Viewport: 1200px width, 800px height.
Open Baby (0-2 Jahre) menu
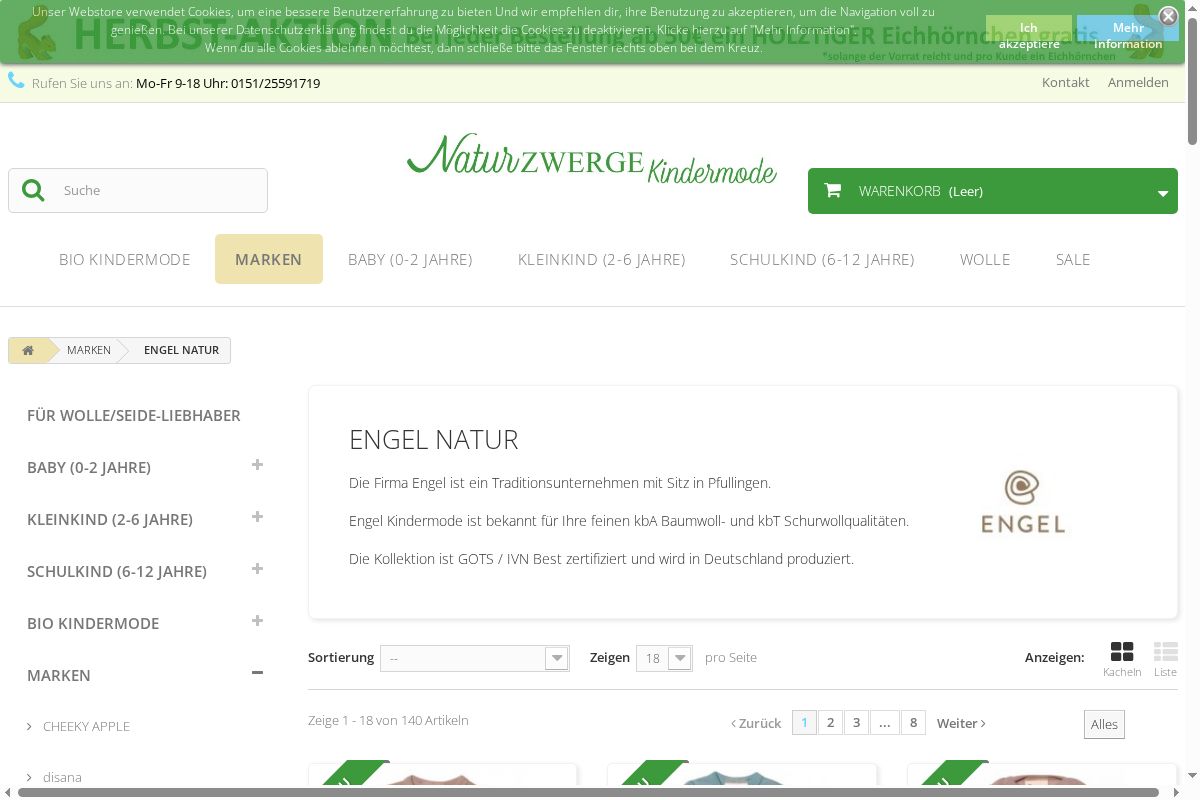coord(410,259)
